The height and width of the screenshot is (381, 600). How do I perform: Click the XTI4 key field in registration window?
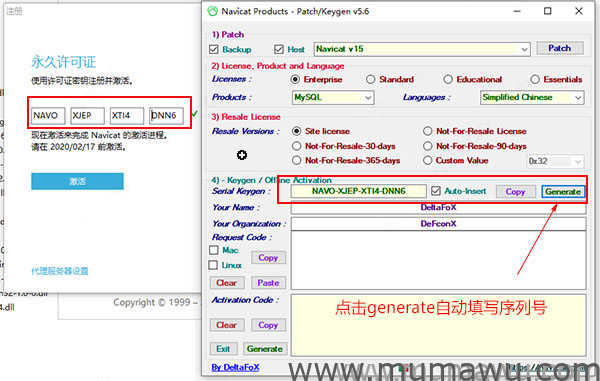[127, 116]
